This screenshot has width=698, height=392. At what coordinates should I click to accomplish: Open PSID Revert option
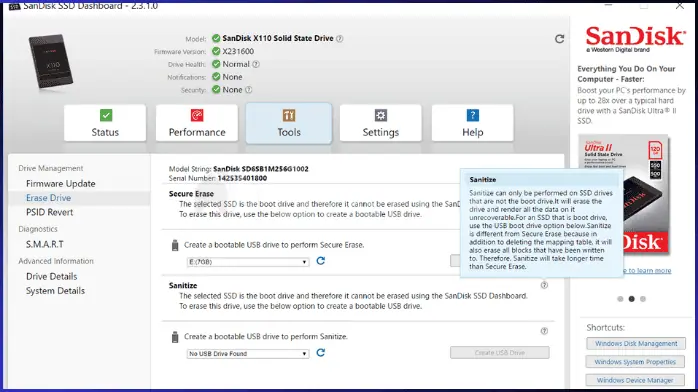[x=49, y=212]
